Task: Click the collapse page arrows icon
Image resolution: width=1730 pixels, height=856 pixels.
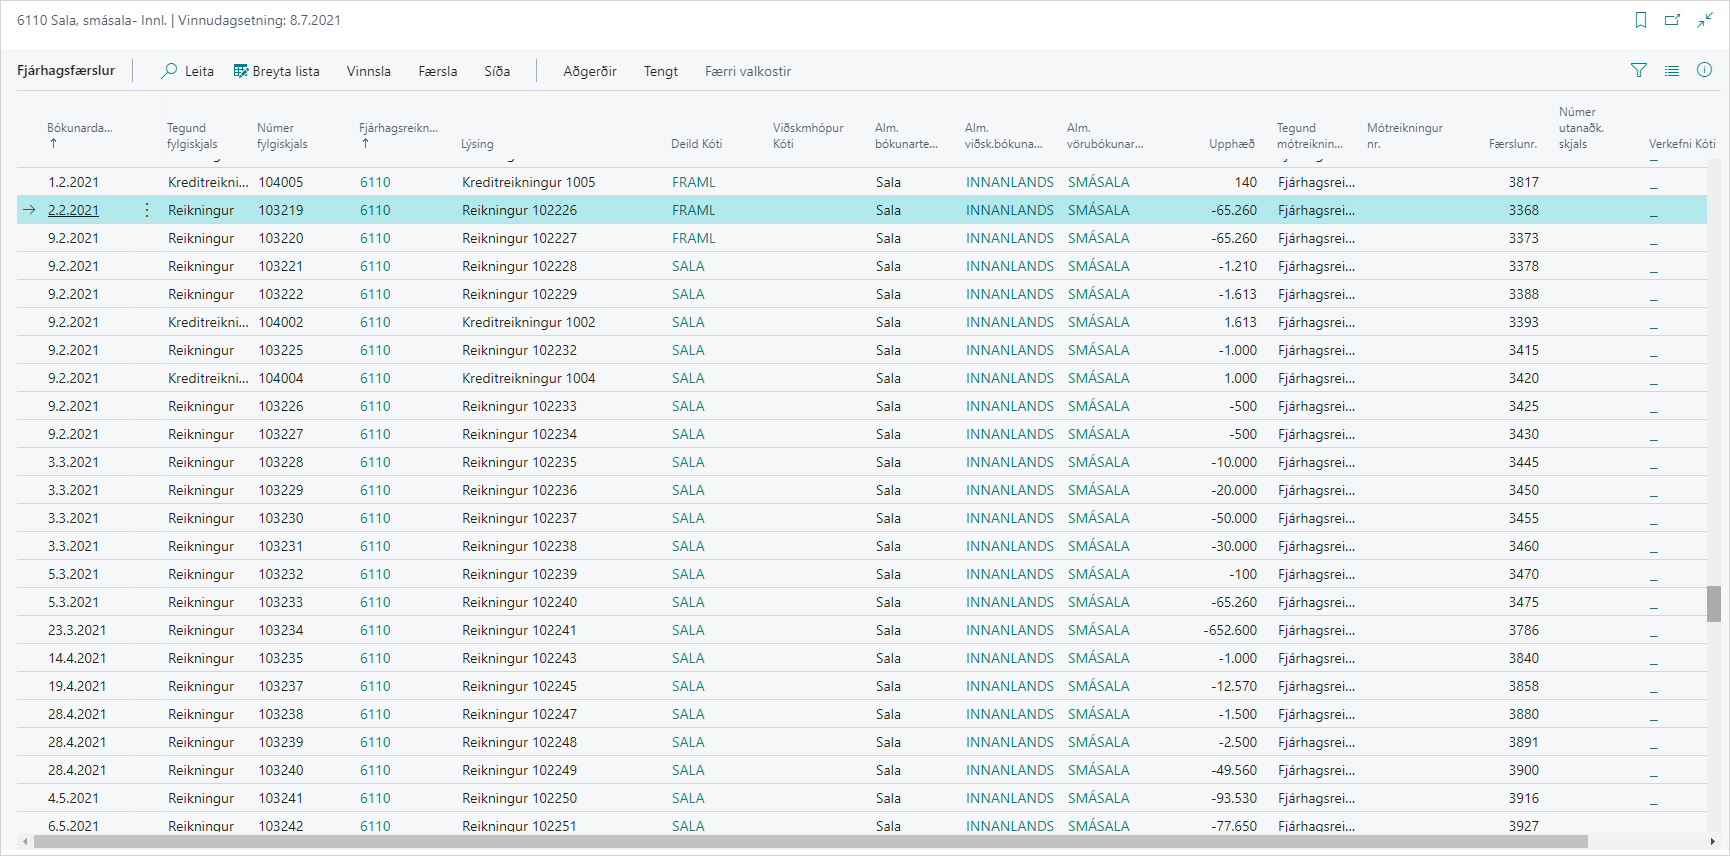Action: tap(1705, 20)
